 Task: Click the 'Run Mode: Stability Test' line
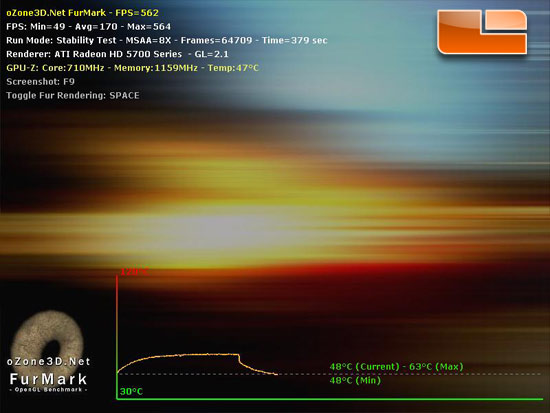tap(167, 40)
